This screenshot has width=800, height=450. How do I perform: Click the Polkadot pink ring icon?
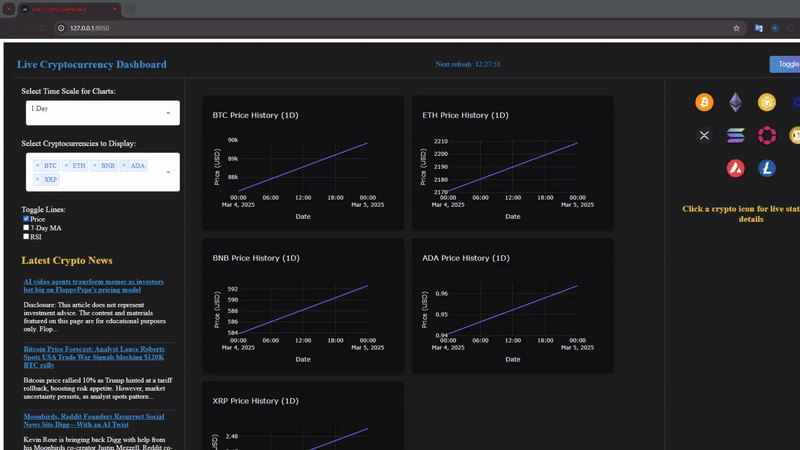pos(767,135)
